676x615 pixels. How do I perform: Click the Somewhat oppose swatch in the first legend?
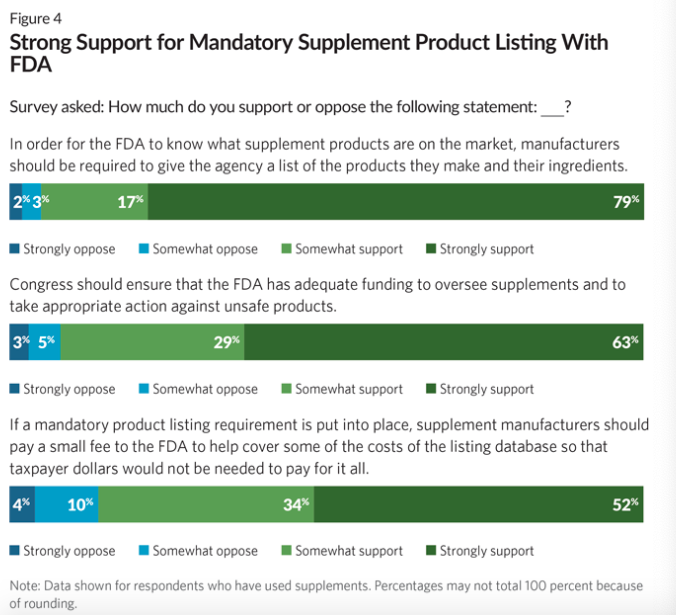click(x=144, y=249)
